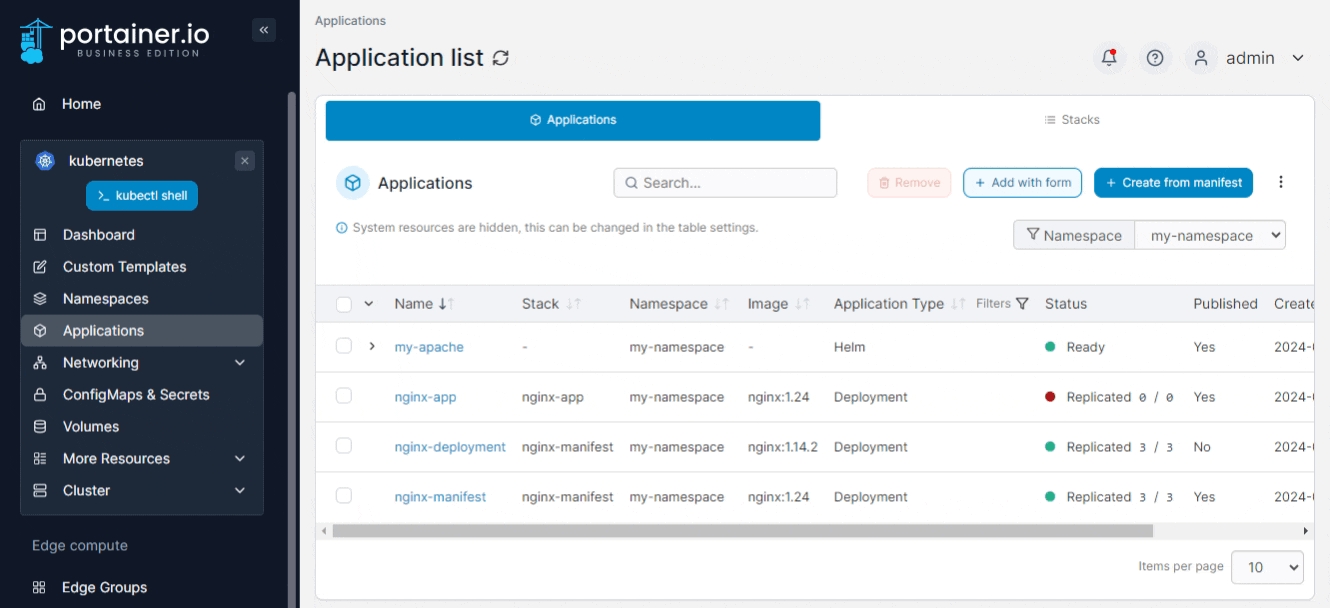Open the my-namespace dropdown filter
Image resolution: width=1330 pixels, height=608 pixels.
tap(1210, 235)
